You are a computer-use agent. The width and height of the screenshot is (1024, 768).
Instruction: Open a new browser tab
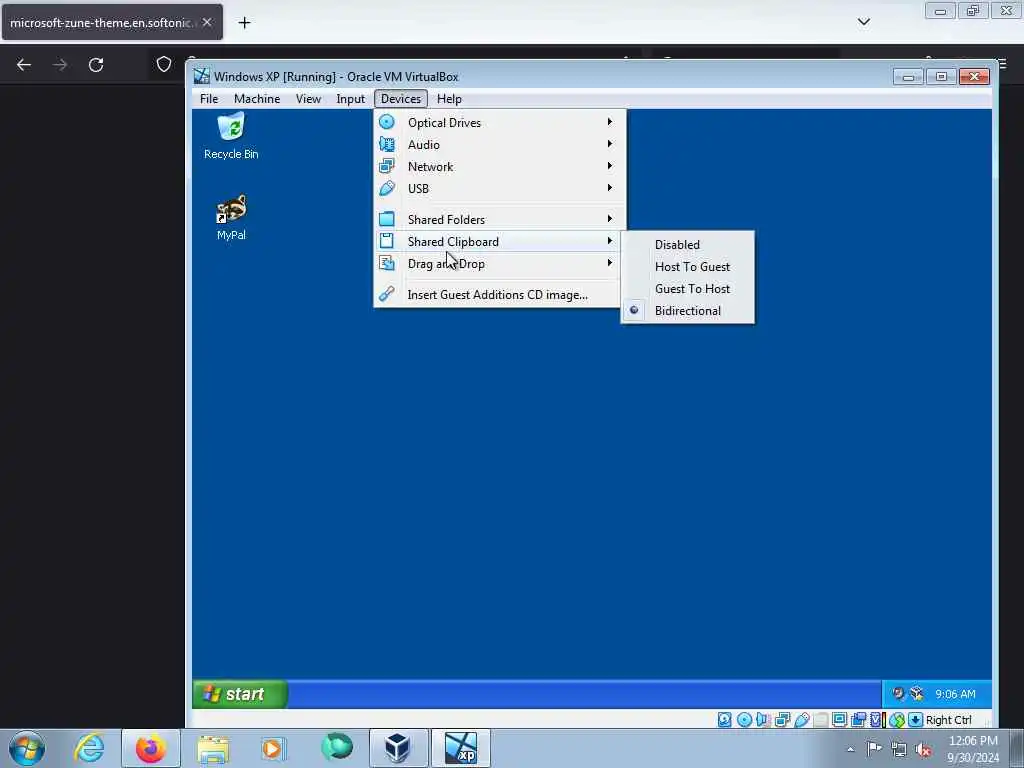click(244, 23)
